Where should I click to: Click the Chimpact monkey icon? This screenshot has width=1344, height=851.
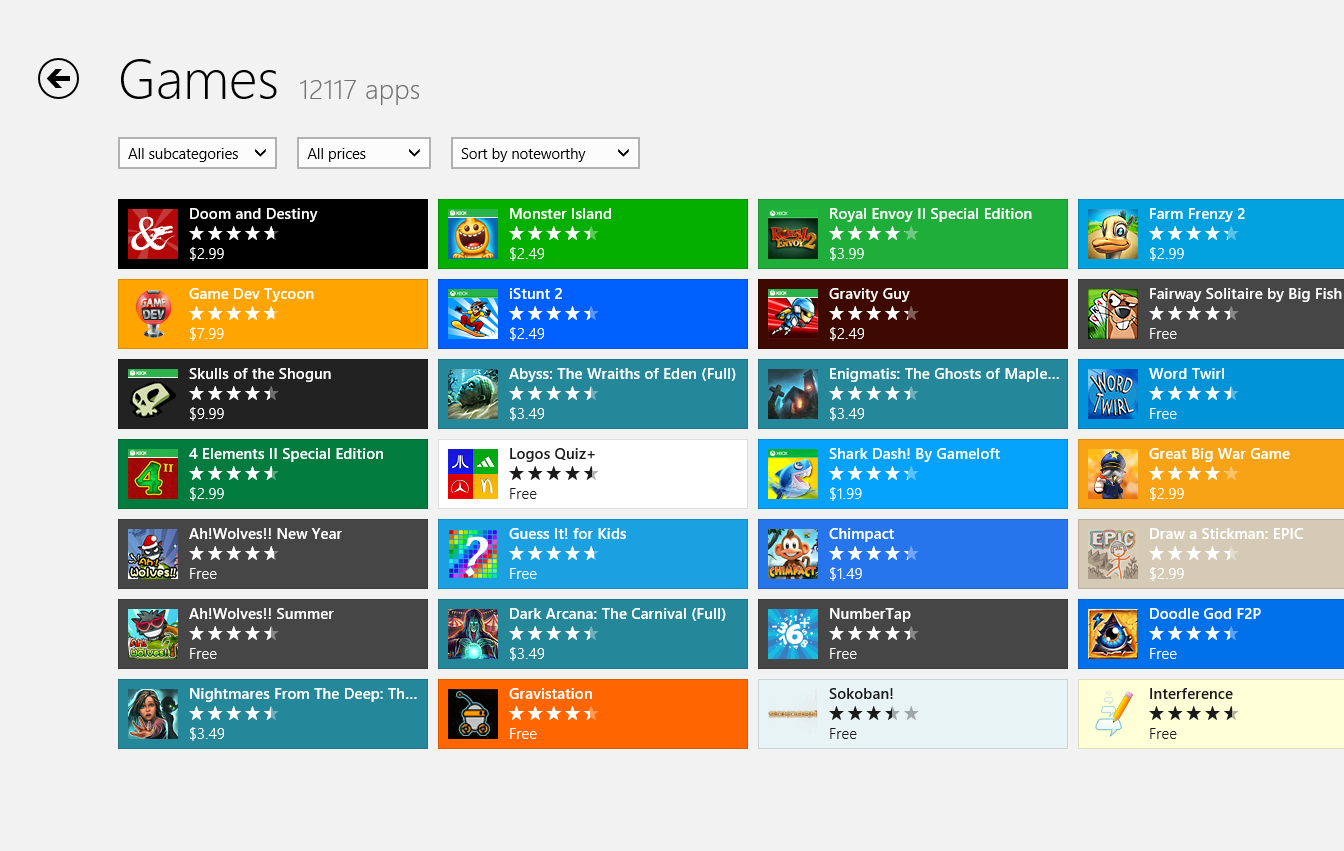(x=792, y=553)
